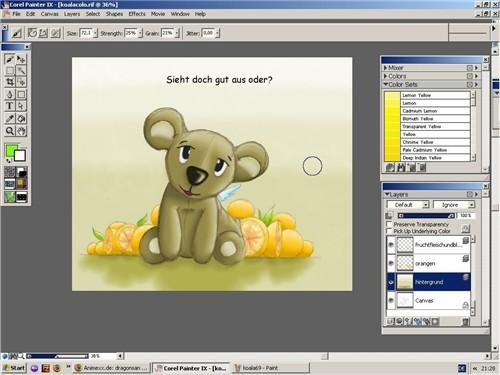Select the Rectangular Shape tool
This screenshot has height=375, width=500.
[x=21, y=94]
